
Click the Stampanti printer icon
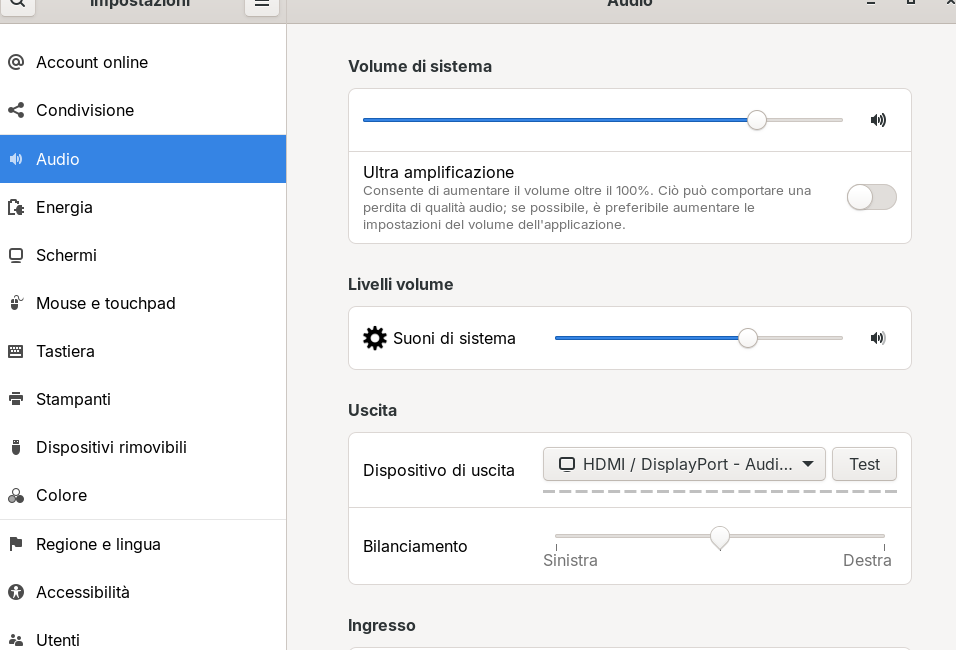pos(16,399)
